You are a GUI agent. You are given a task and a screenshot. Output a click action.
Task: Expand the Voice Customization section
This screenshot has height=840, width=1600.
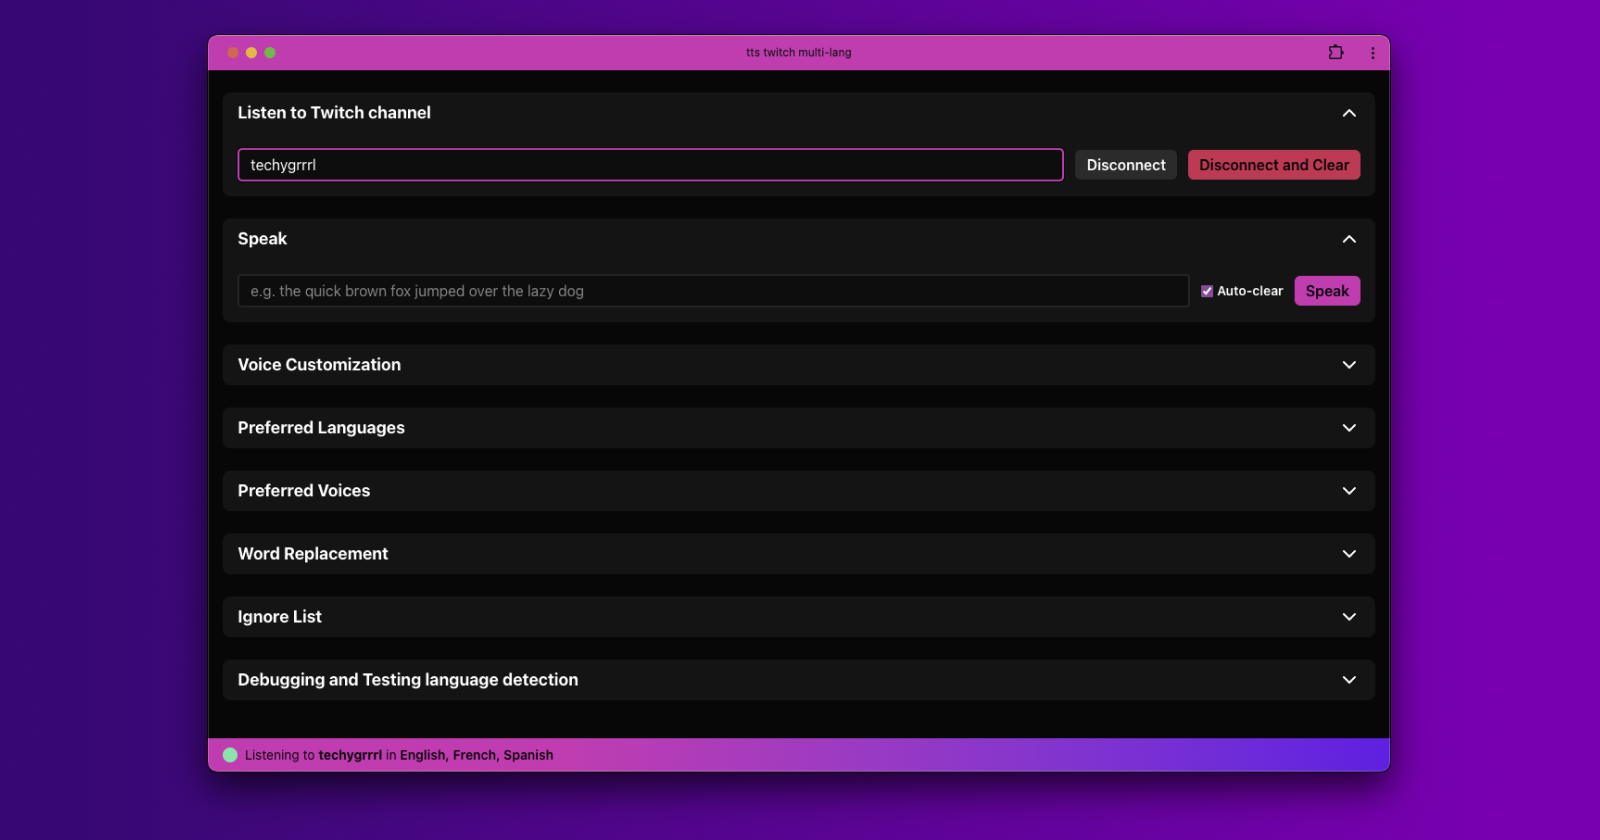799,365
